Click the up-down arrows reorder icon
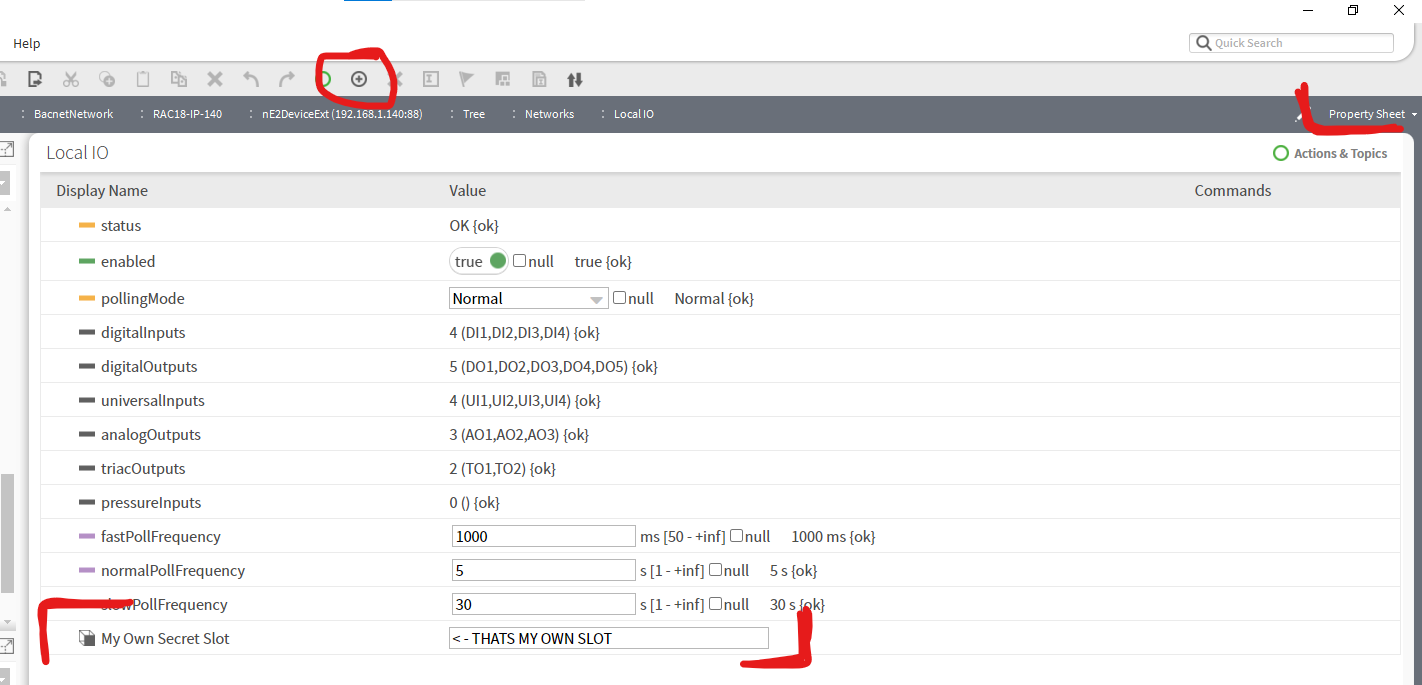The image size is (1422, 685). click(x=575, y=79)
